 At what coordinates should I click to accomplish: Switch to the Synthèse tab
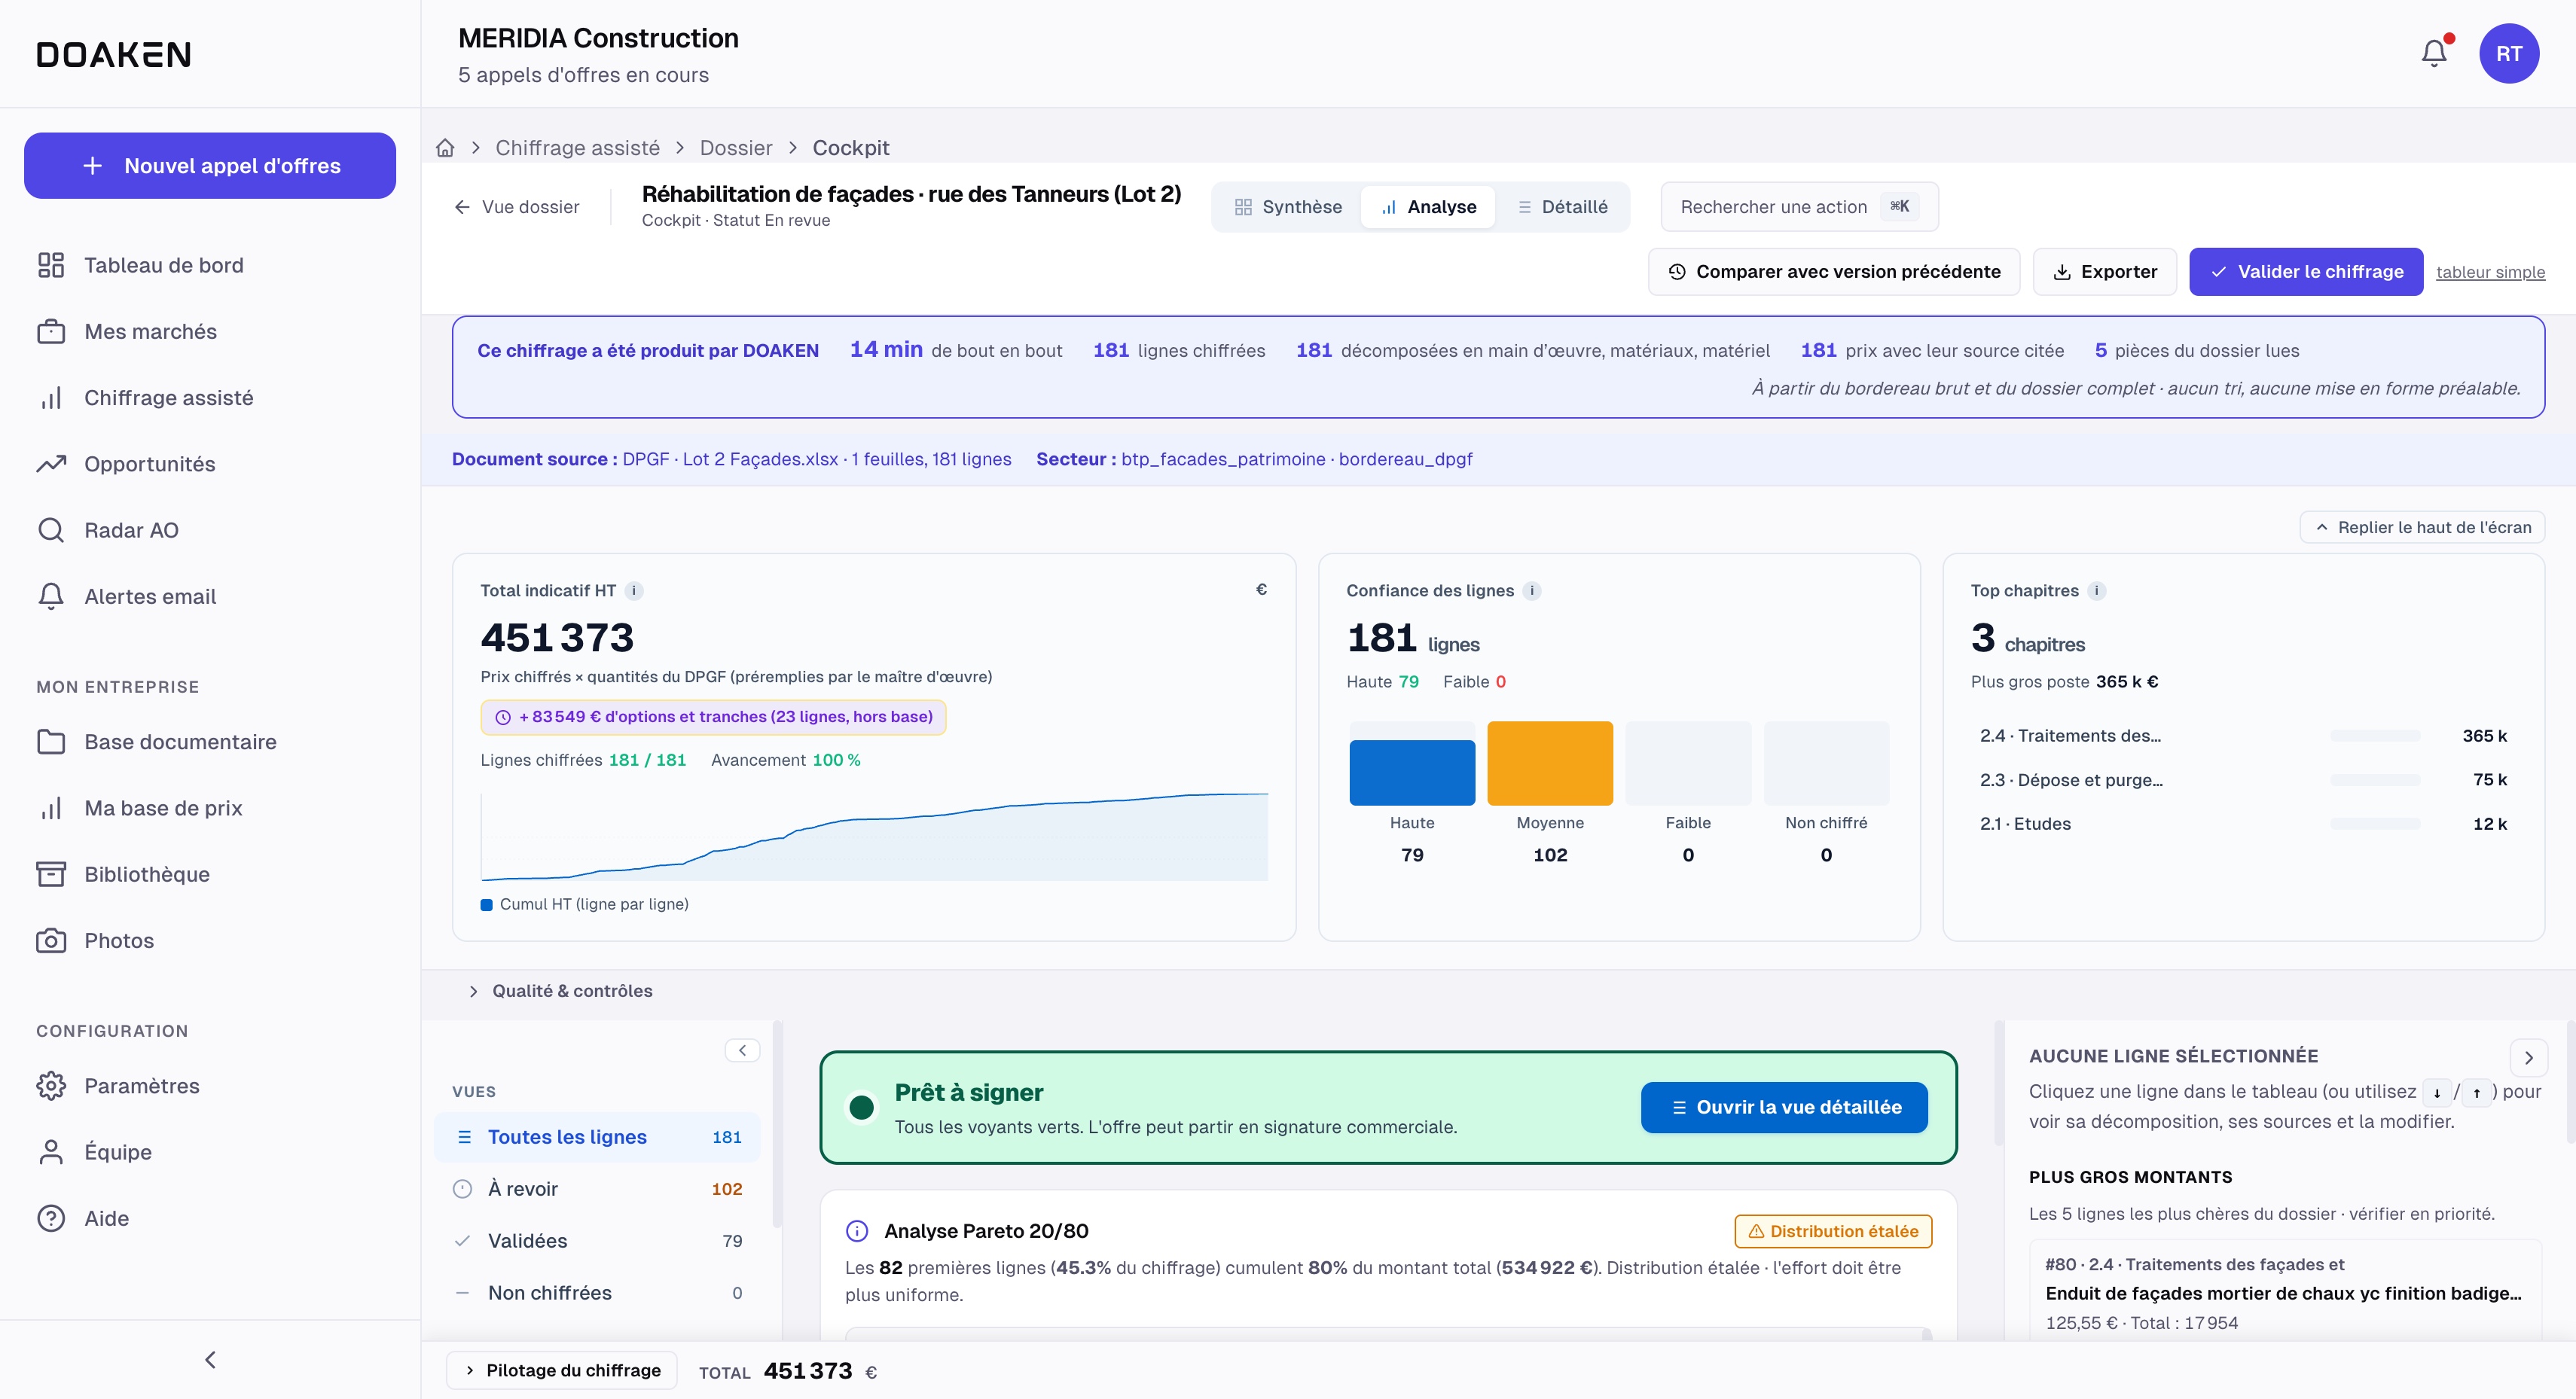tap(1288, 207)
